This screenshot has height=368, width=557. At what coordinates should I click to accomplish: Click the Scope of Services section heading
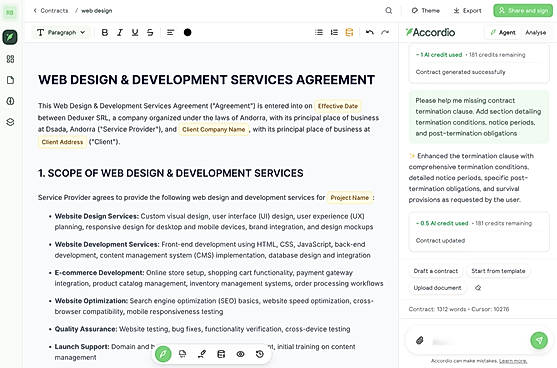[171, 173]
